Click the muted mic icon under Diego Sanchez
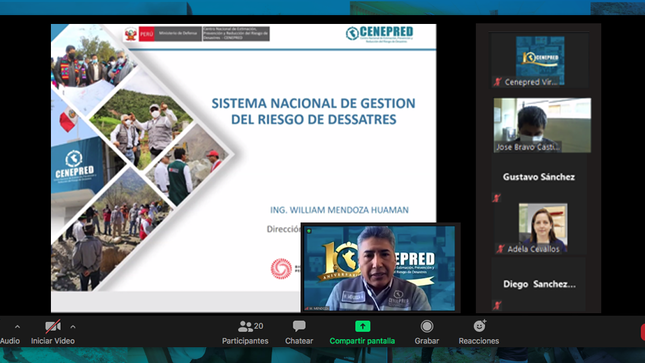 coord(497,305)
